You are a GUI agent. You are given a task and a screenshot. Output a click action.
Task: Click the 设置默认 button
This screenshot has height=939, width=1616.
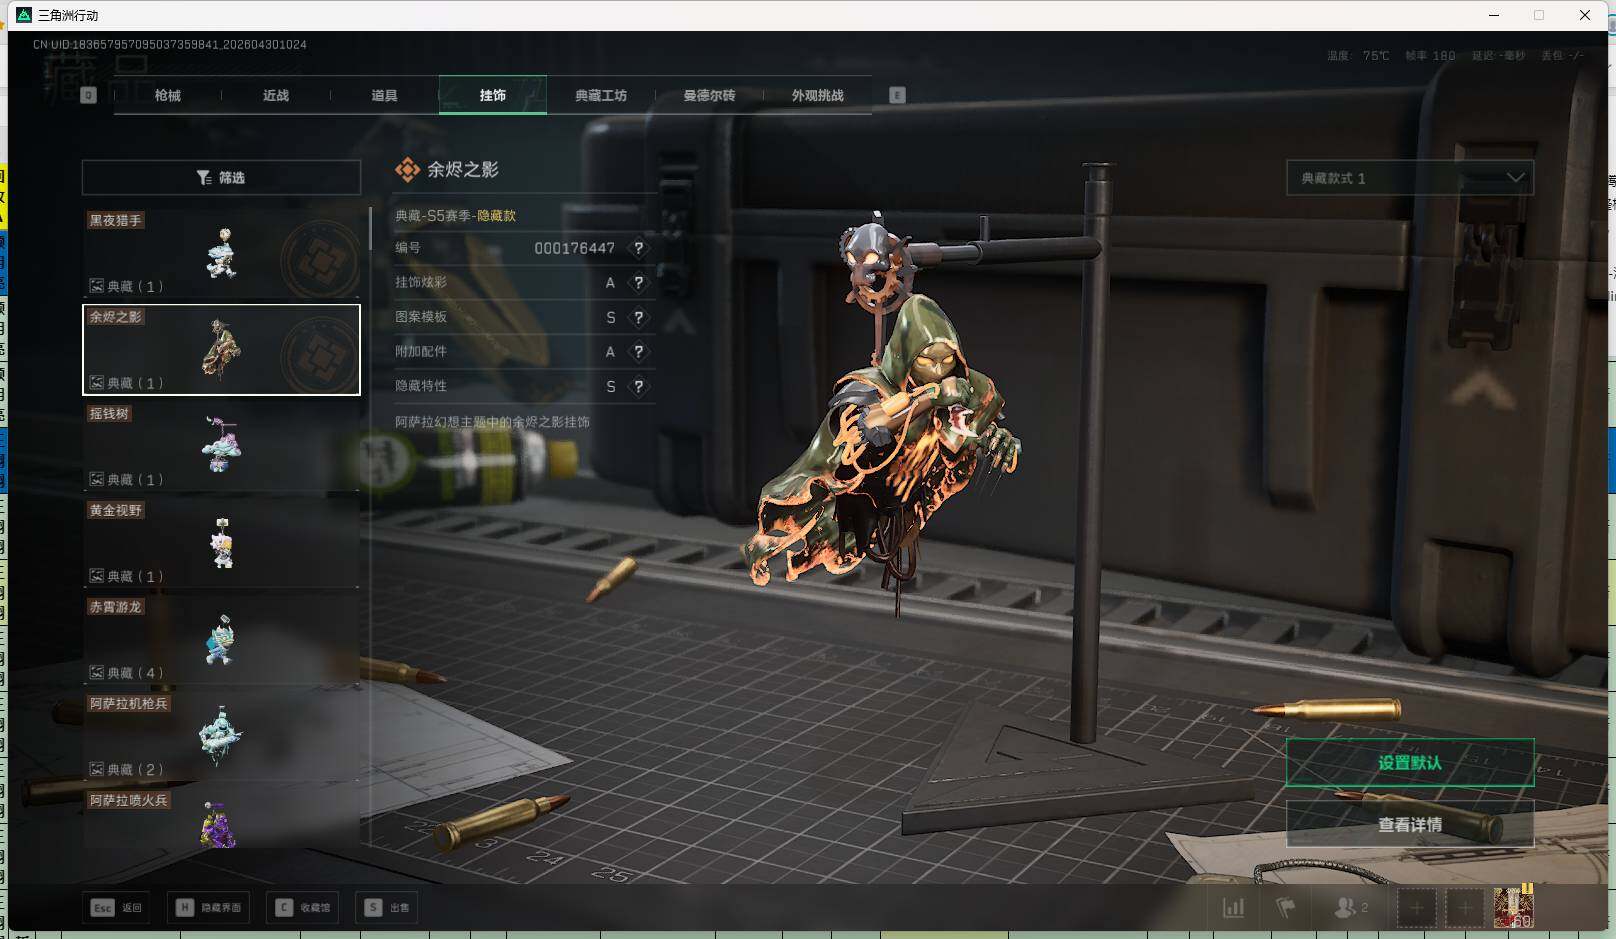coord(1409,763)
